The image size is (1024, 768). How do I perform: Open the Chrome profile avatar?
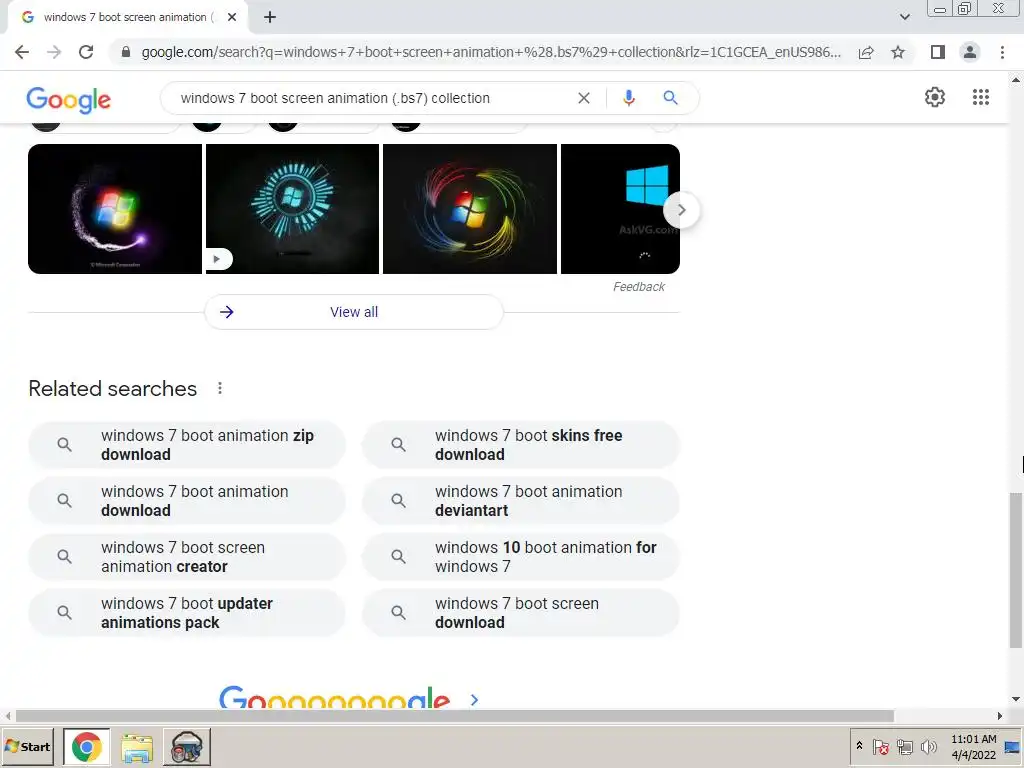click(x=970, y=52)
